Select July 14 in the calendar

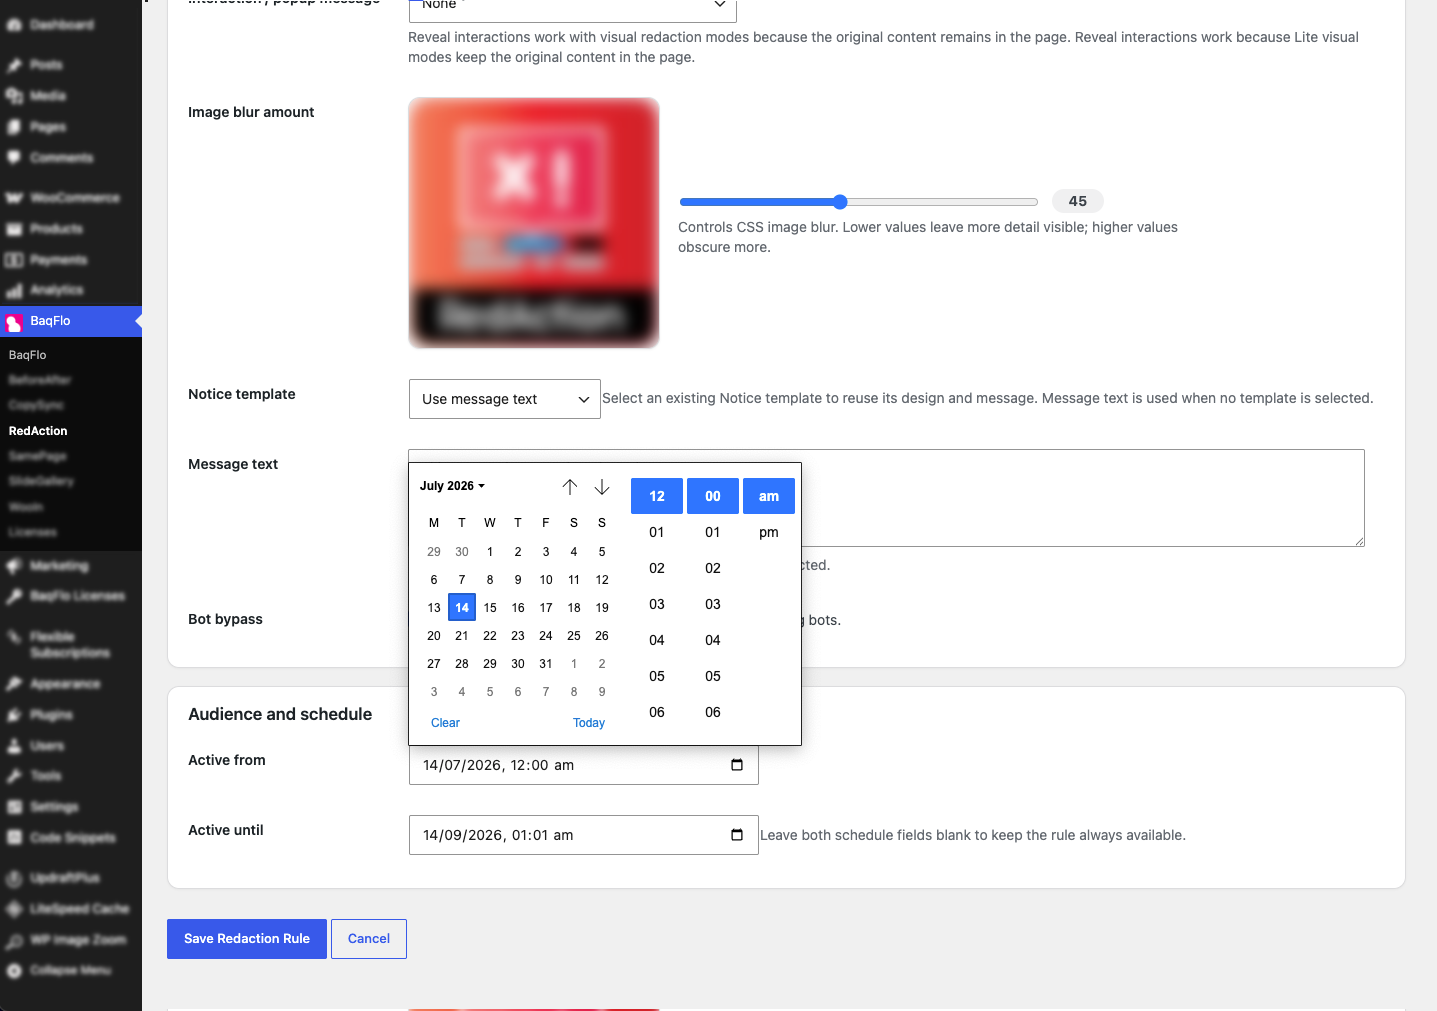[462, 608]
